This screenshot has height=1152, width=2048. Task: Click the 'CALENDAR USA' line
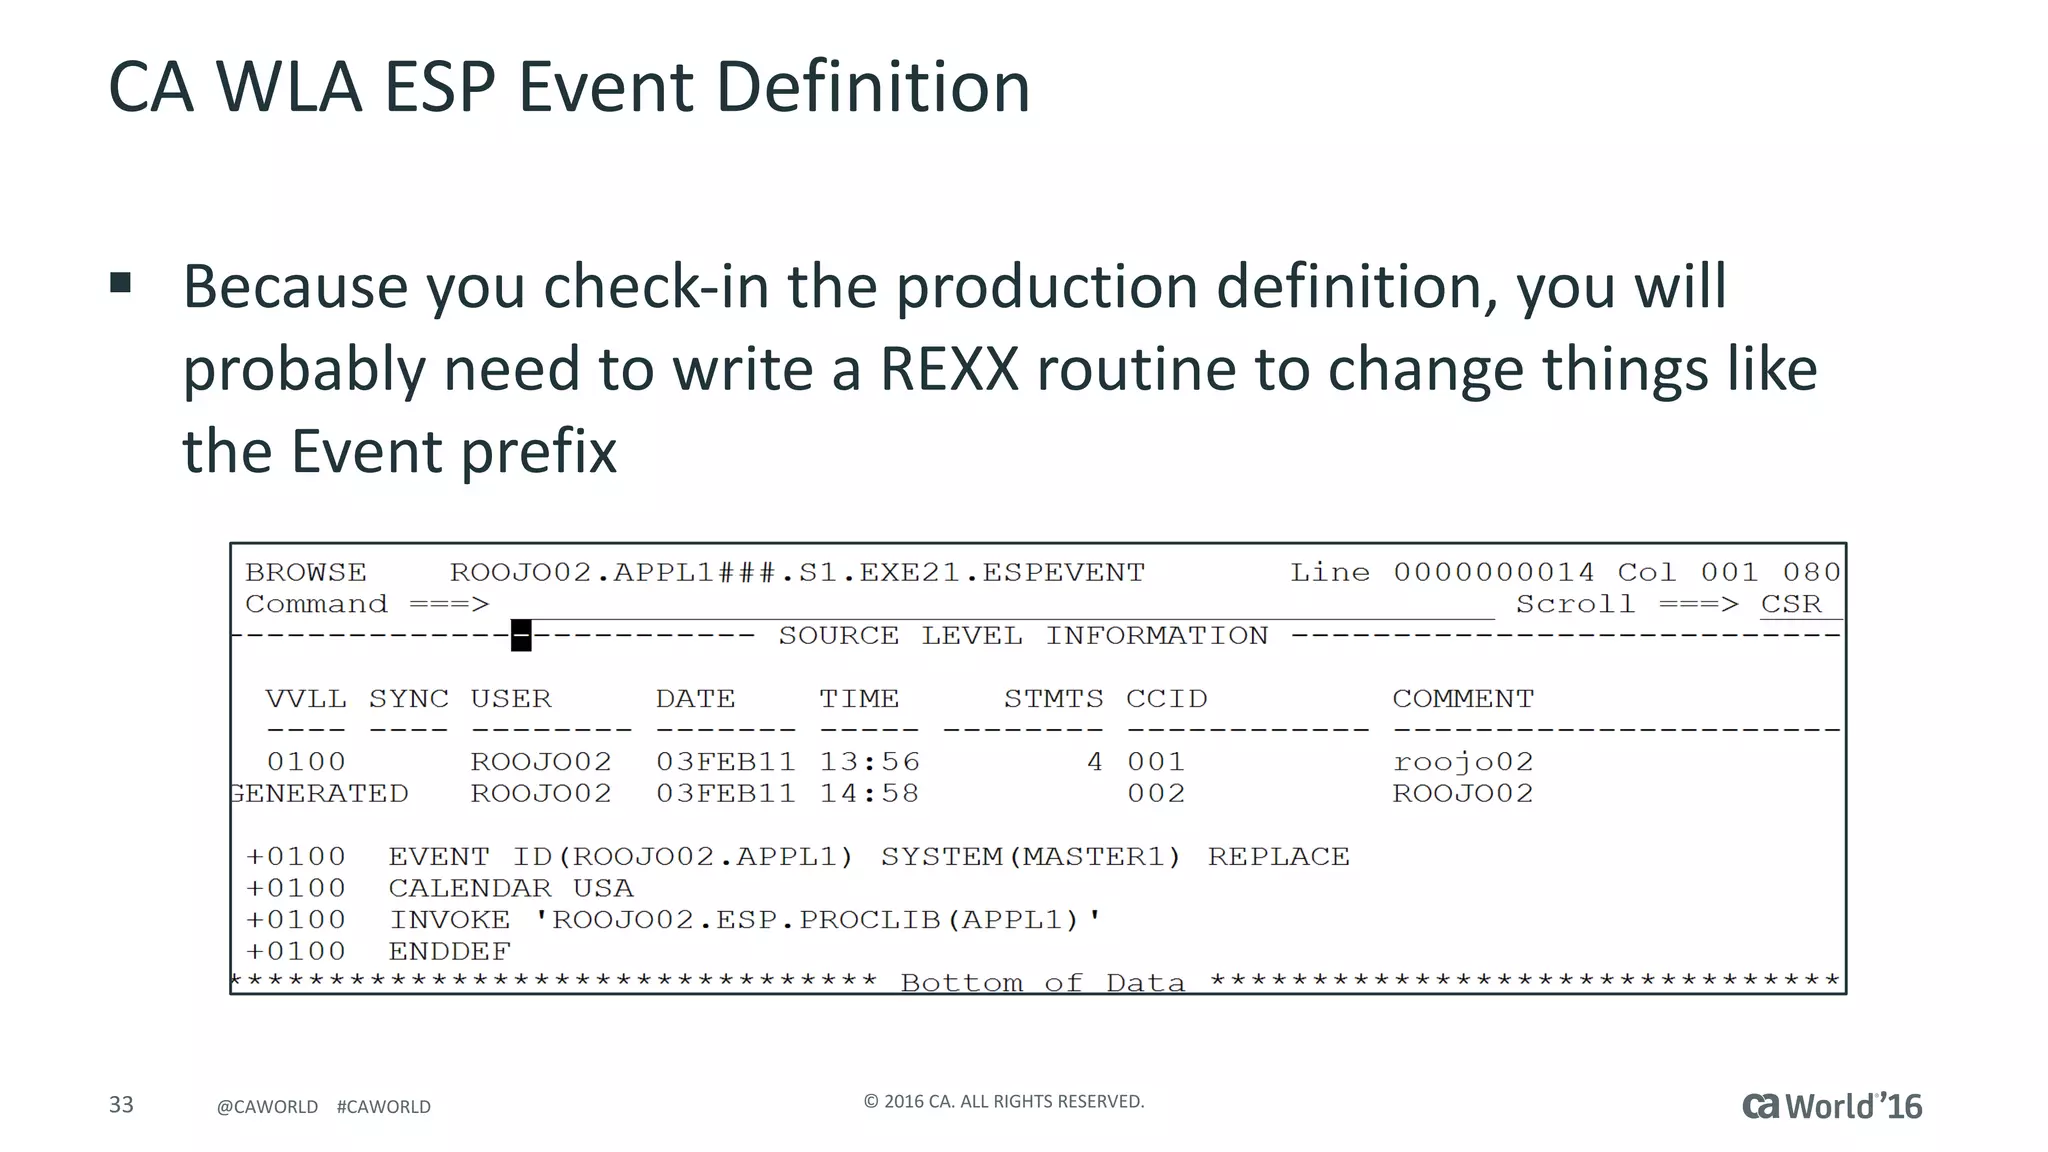[511, 889]
